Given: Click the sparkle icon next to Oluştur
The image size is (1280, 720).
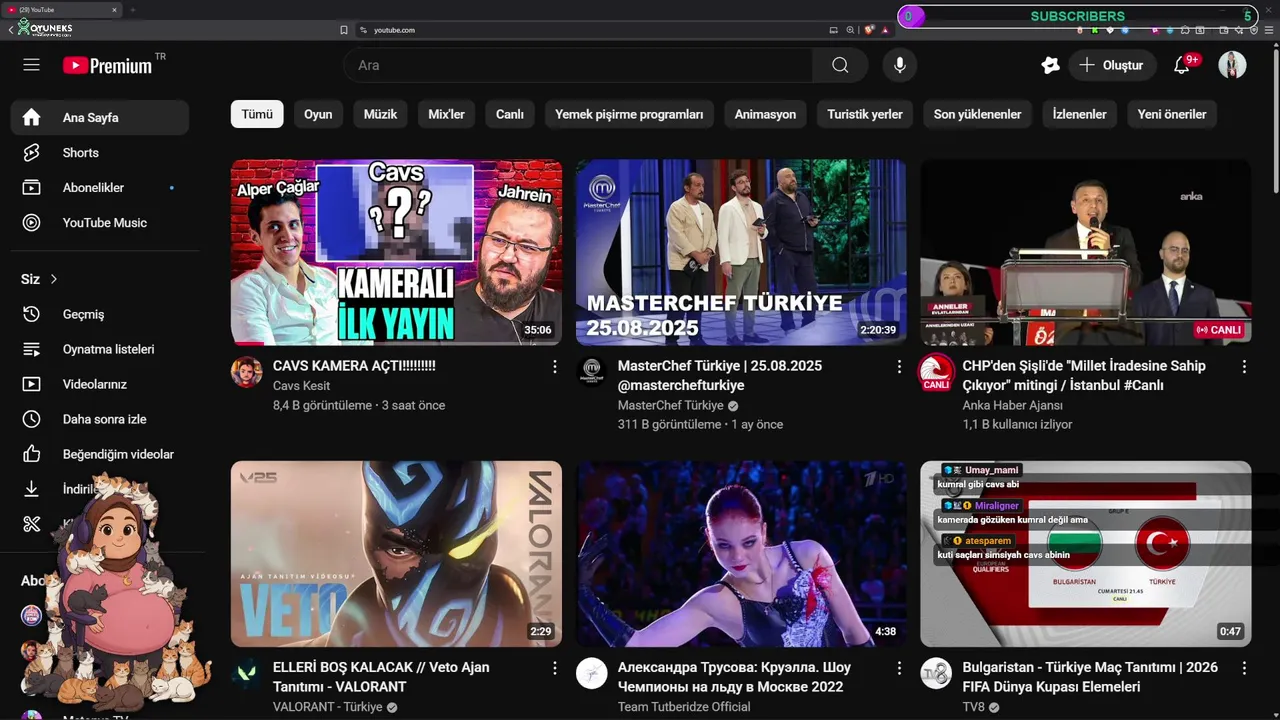Looking at the screenshot, I should tap(1050, 65).
